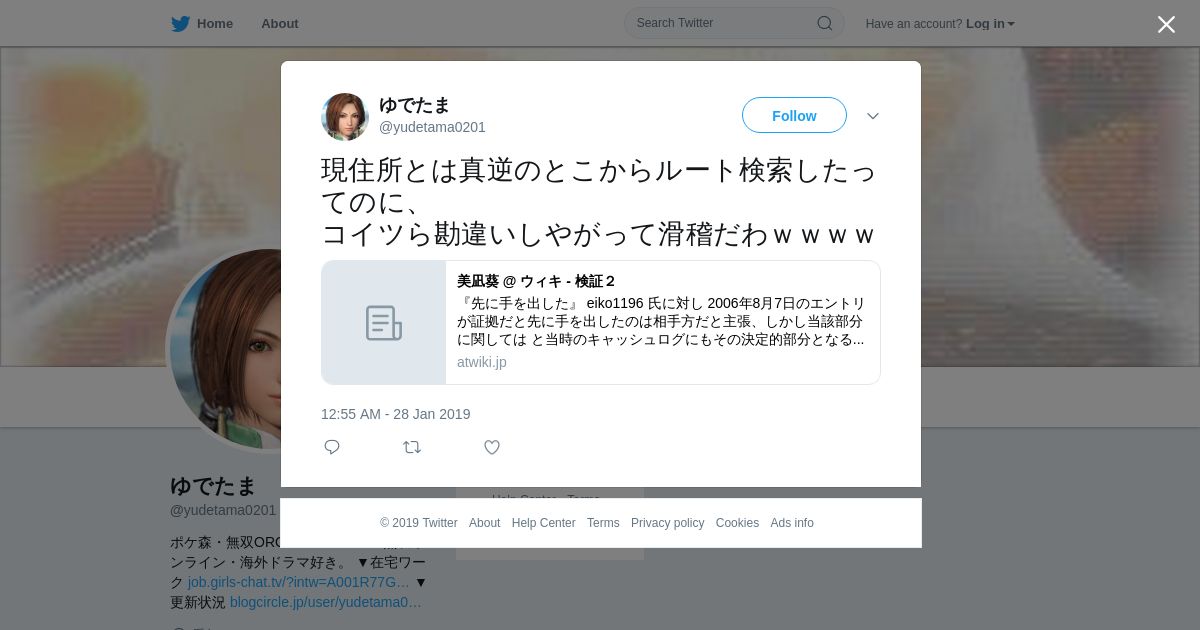Image resolution: width=1200 pixels, height=630 pixels.
Task: Reply to the tweet
Action: click(x=332, y=447)
